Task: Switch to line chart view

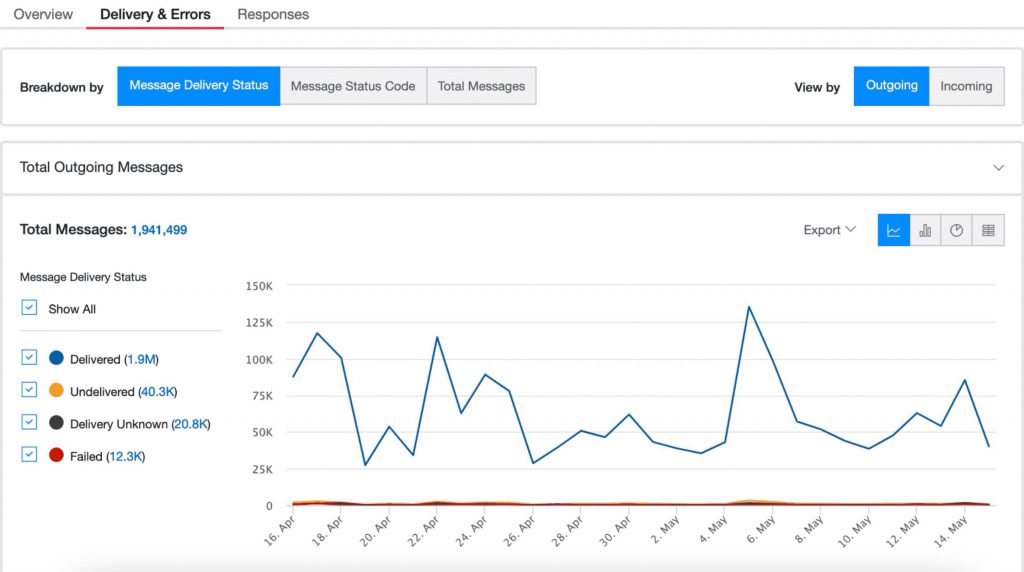Action: coord(893,230)
